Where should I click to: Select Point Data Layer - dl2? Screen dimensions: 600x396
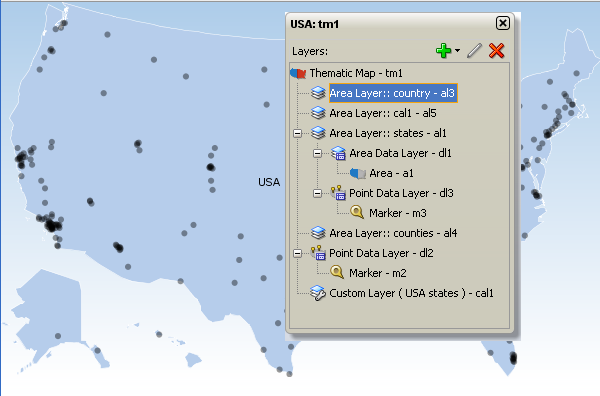tap(381, 253)
